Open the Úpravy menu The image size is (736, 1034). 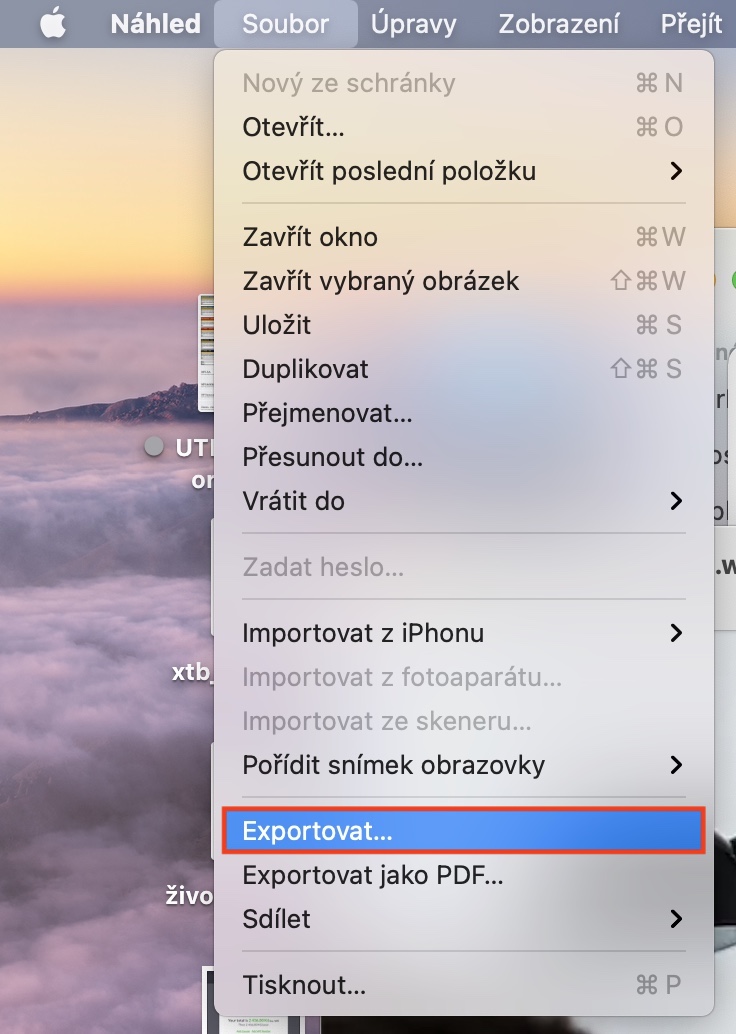coord(413,24)
